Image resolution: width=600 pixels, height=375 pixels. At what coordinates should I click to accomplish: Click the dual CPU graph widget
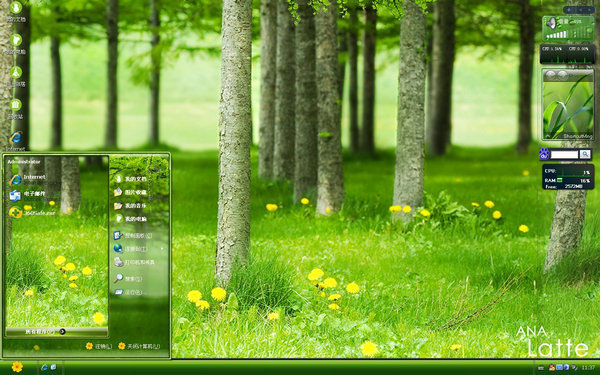tap(568, 54)
